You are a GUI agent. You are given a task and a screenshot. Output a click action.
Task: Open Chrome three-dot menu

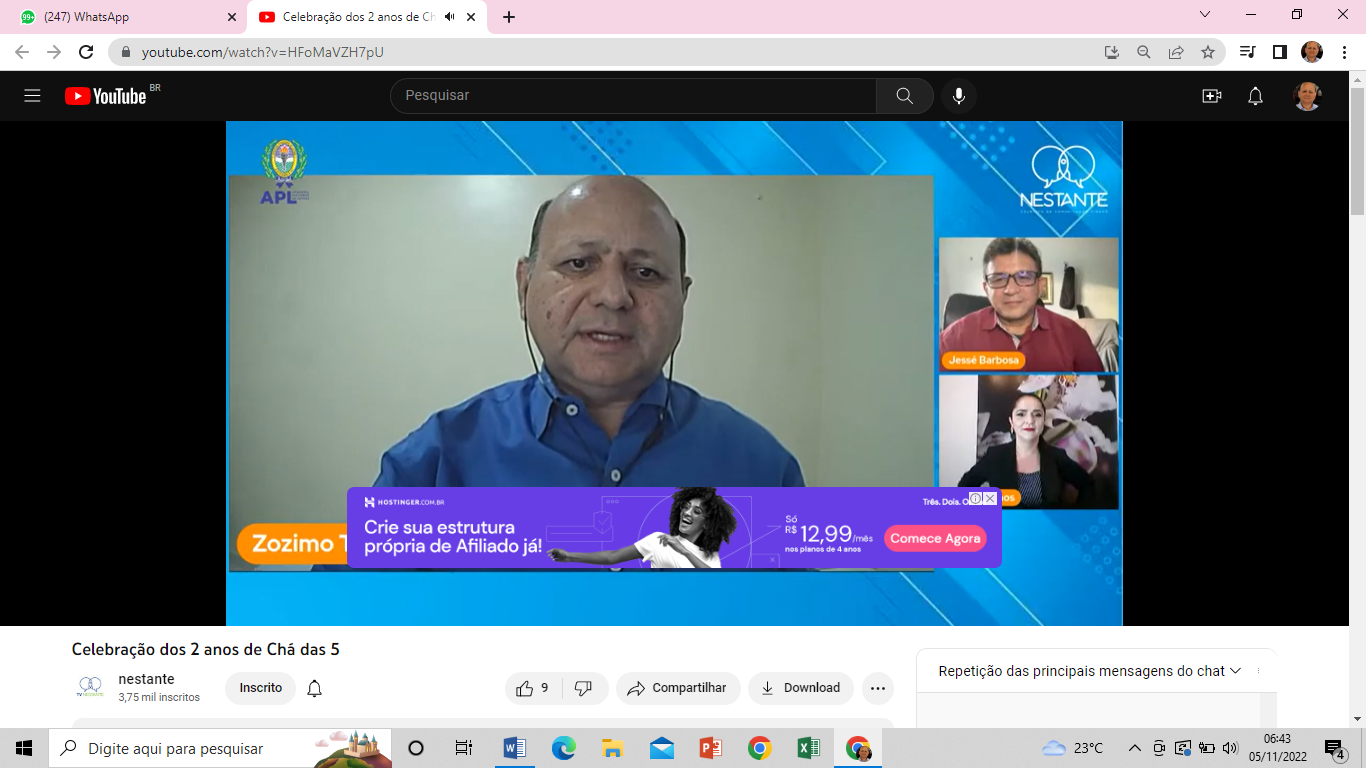click(1343, 52)
